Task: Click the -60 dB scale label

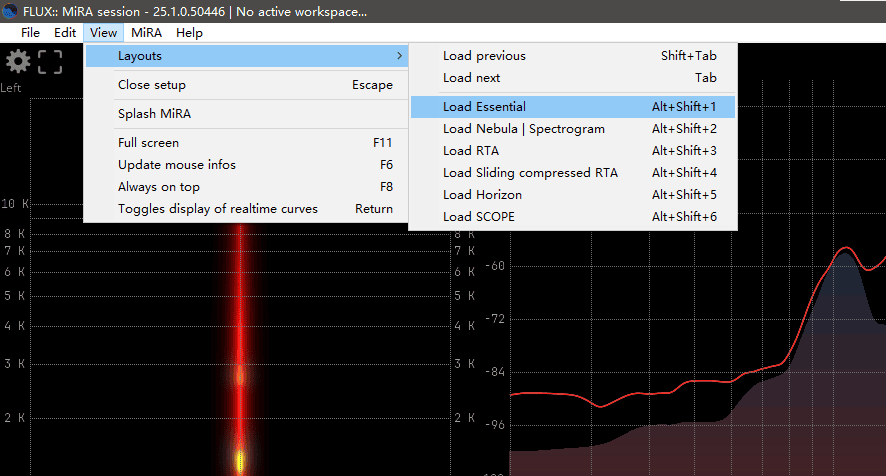Action: [495, 266]
